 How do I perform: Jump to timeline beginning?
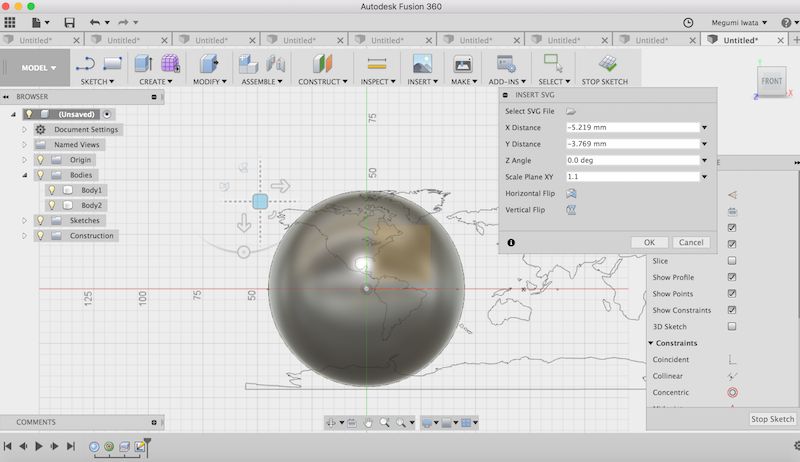point(7,446)
